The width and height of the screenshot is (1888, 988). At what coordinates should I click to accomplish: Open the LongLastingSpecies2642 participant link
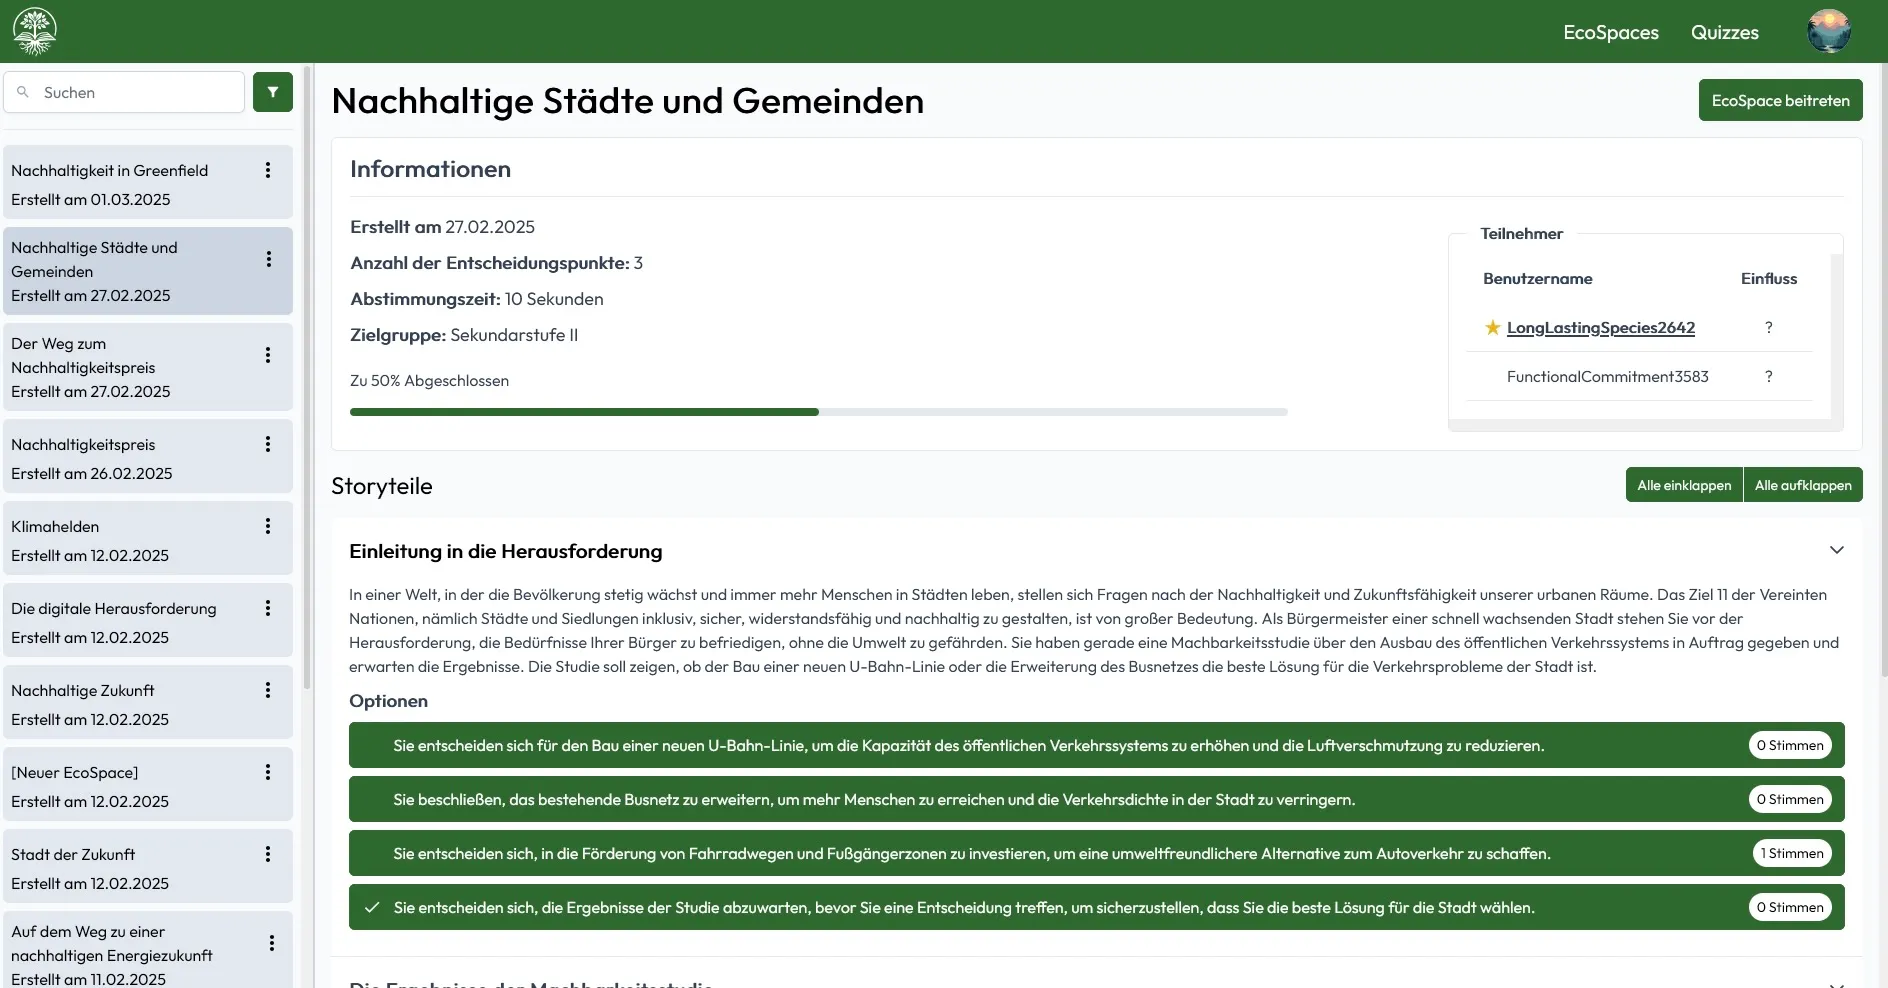pos(1601,328)
